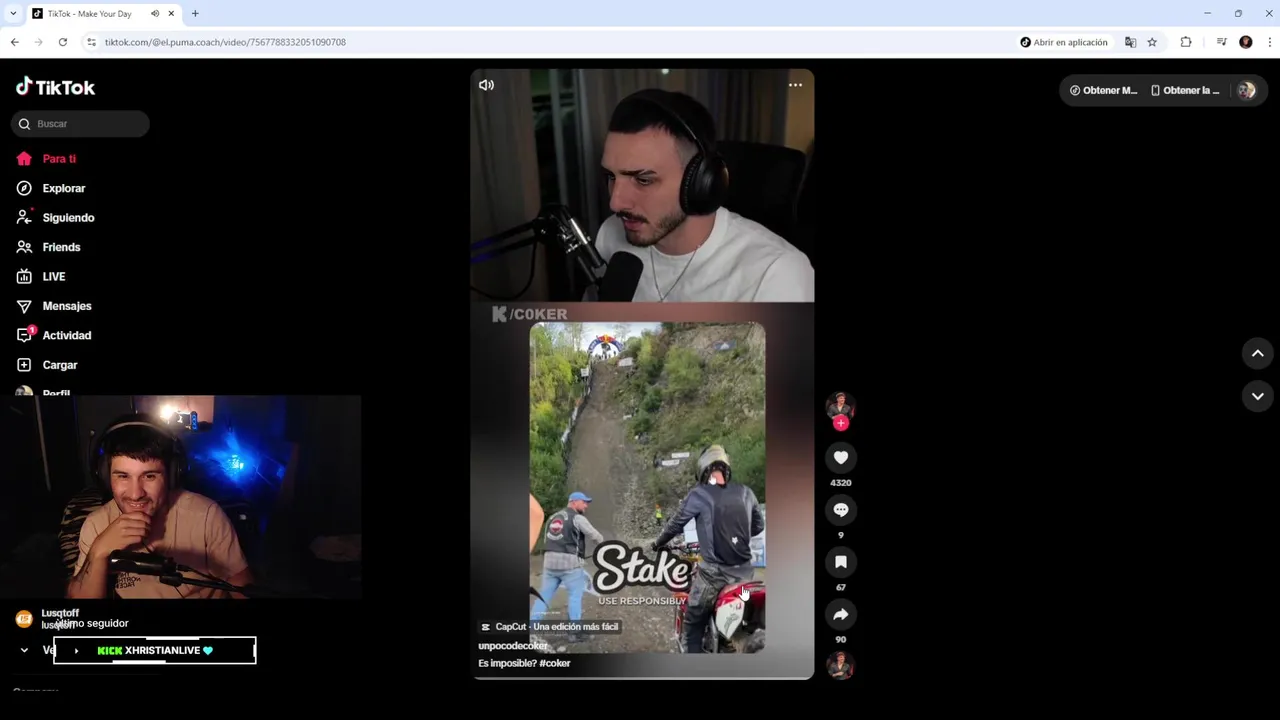
Task: Bookmark this page with the star icon
Action: (1152, 42)
